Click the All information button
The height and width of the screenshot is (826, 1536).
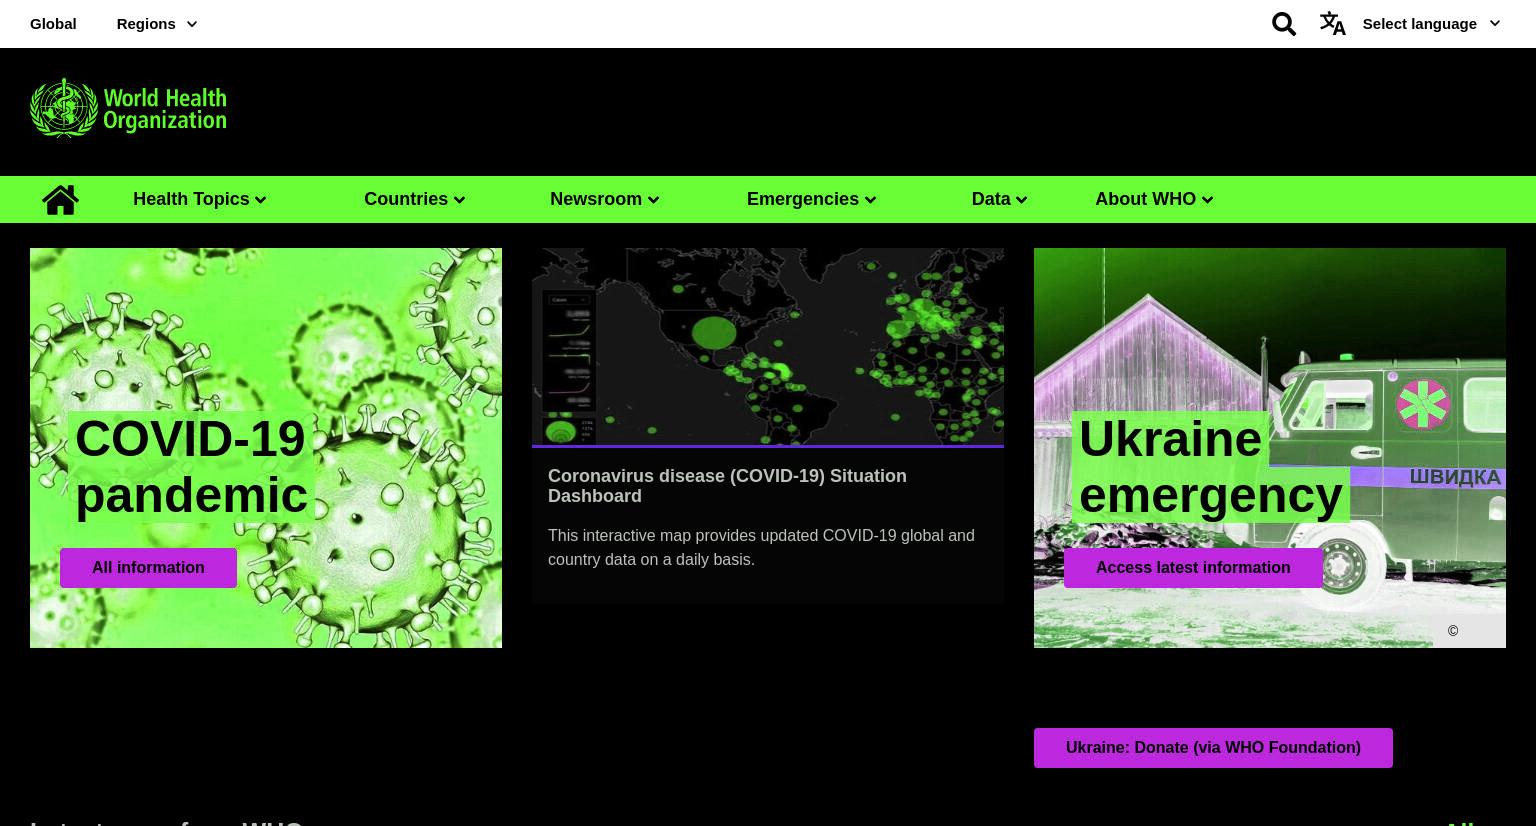[x=148, y=567]
